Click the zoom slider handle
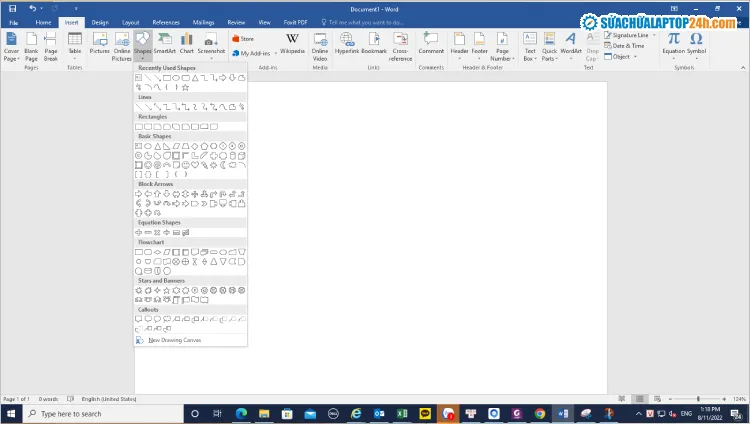Viewport: 750px width, 424px height. click(x=698, y=399)
